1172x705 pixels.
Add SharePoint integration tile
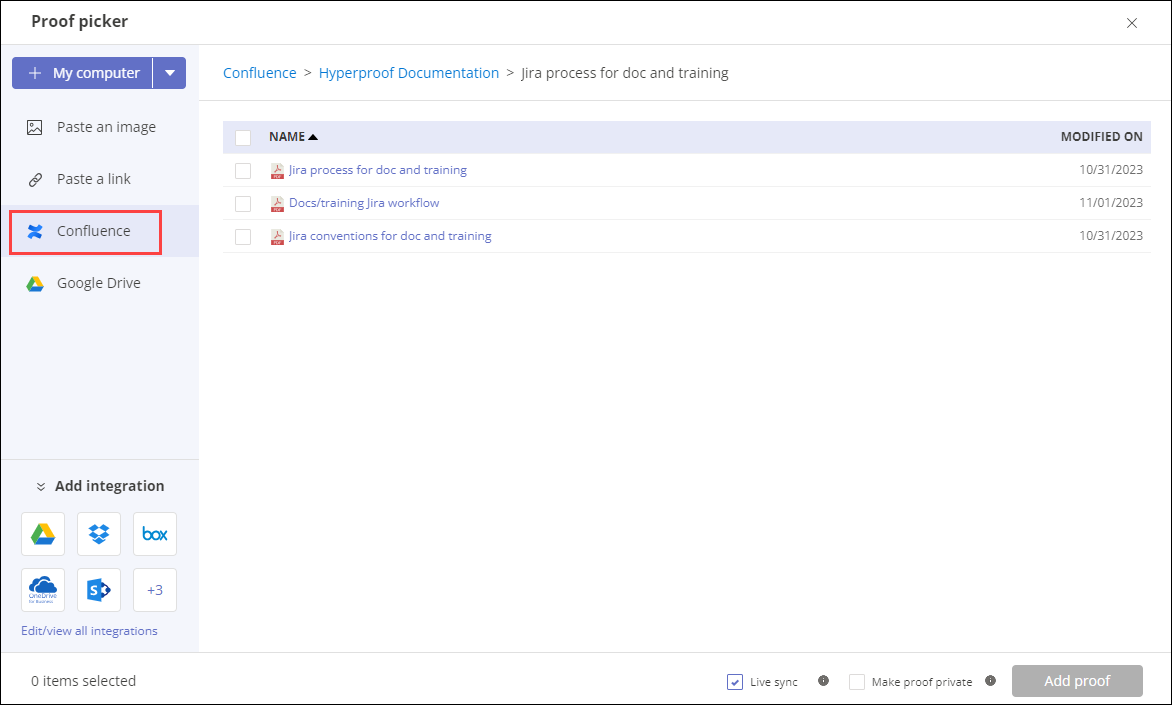click(x=99, y=590)
